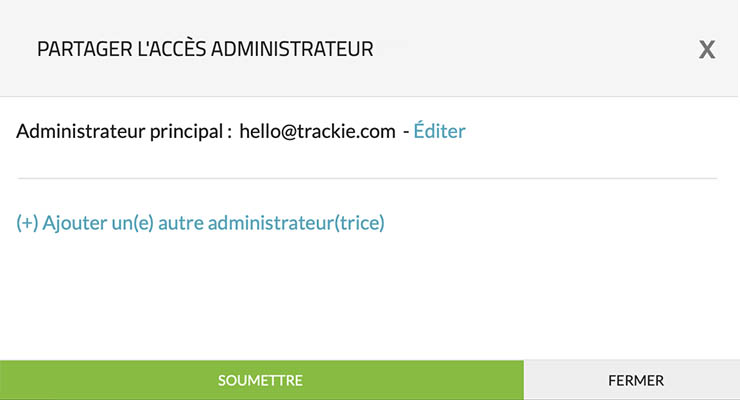Click the PARTAGER L'ACCÈS ADMINISTRATEUR title
The image size is (740, 400).
tap(205, 49)
